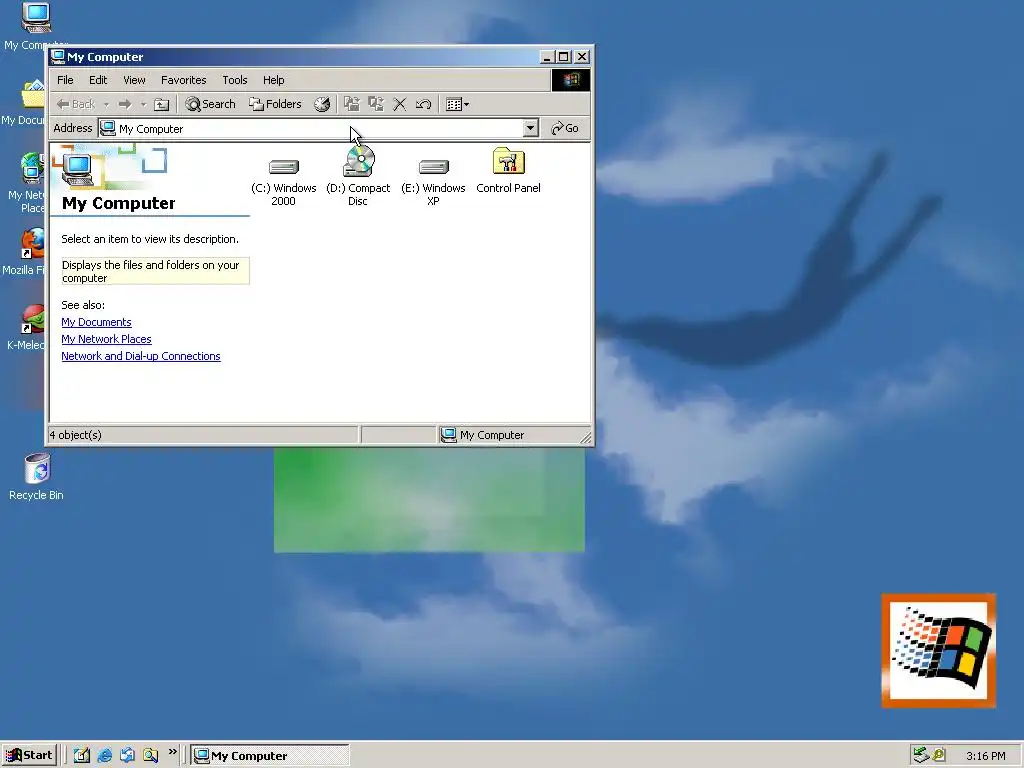Image resolution: width=1024 pixels, height=768 pixels.
Task: Follow the My Network Places link
Action: pyautogui.click(x=106, y=339)
